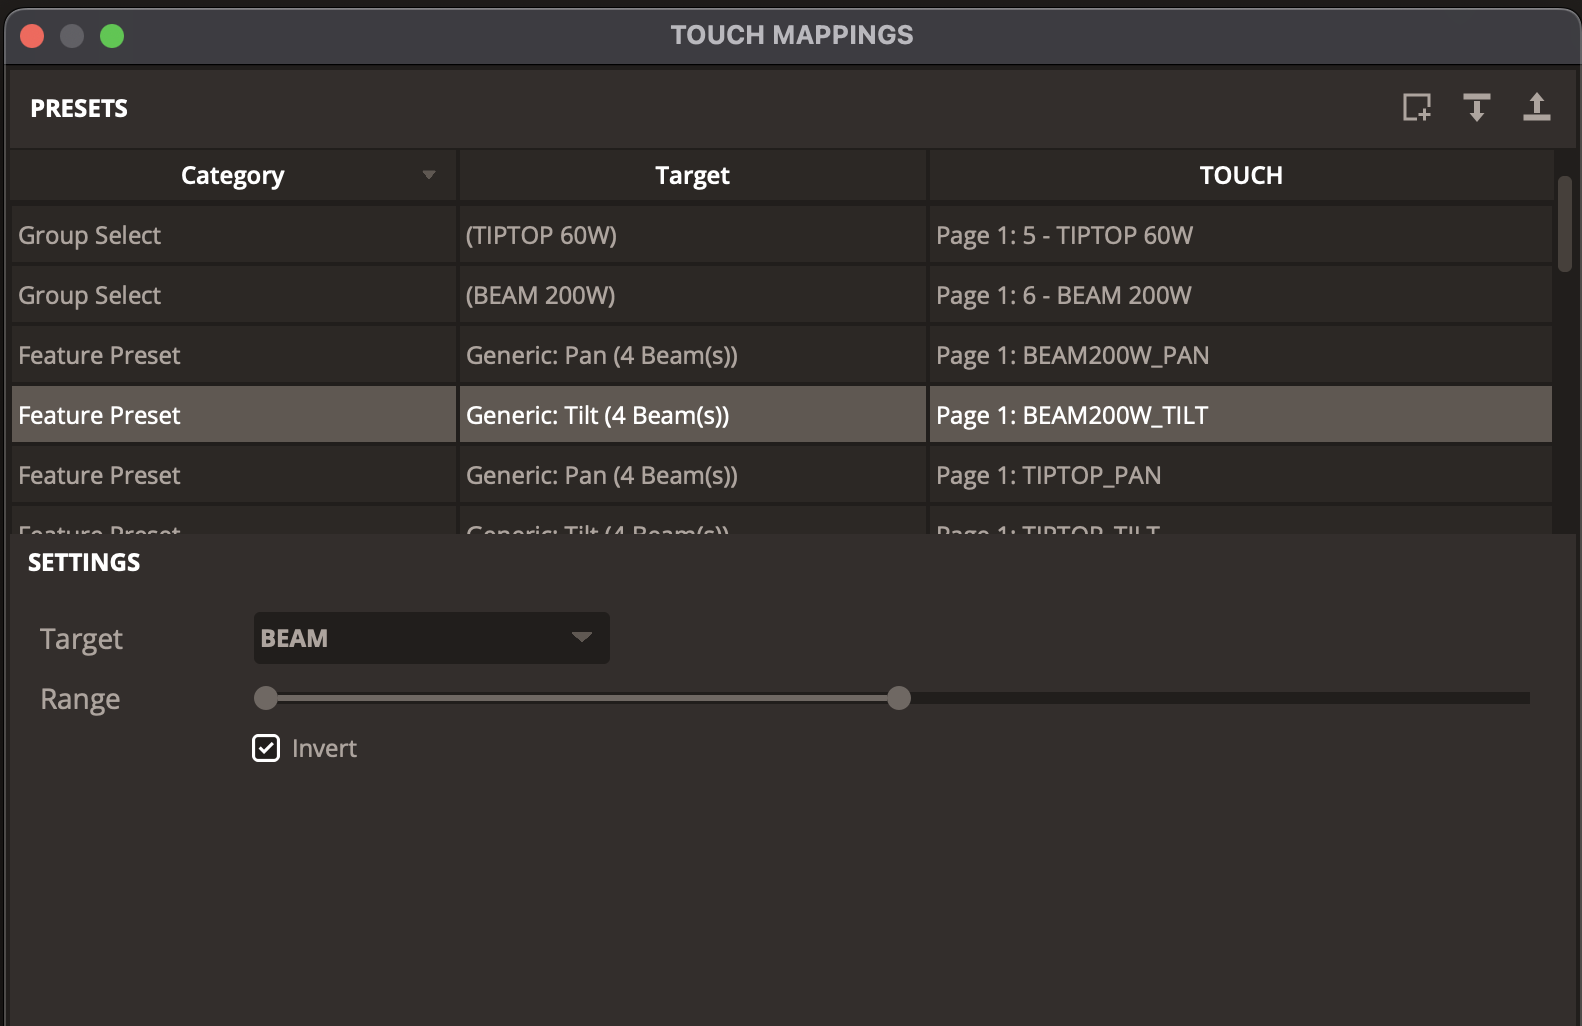This screenshot has width=1582, height=1026.
Task: Toggle the Invert checkbox
Action: pos(266,748)
